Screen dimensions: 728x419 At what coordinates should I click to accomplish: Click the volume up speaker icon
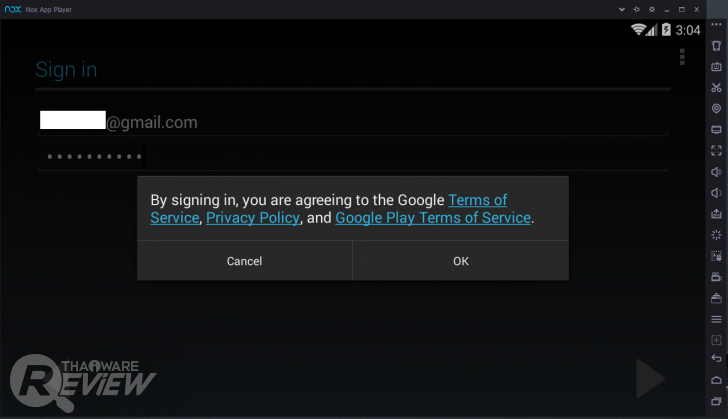tap(716, 171)
